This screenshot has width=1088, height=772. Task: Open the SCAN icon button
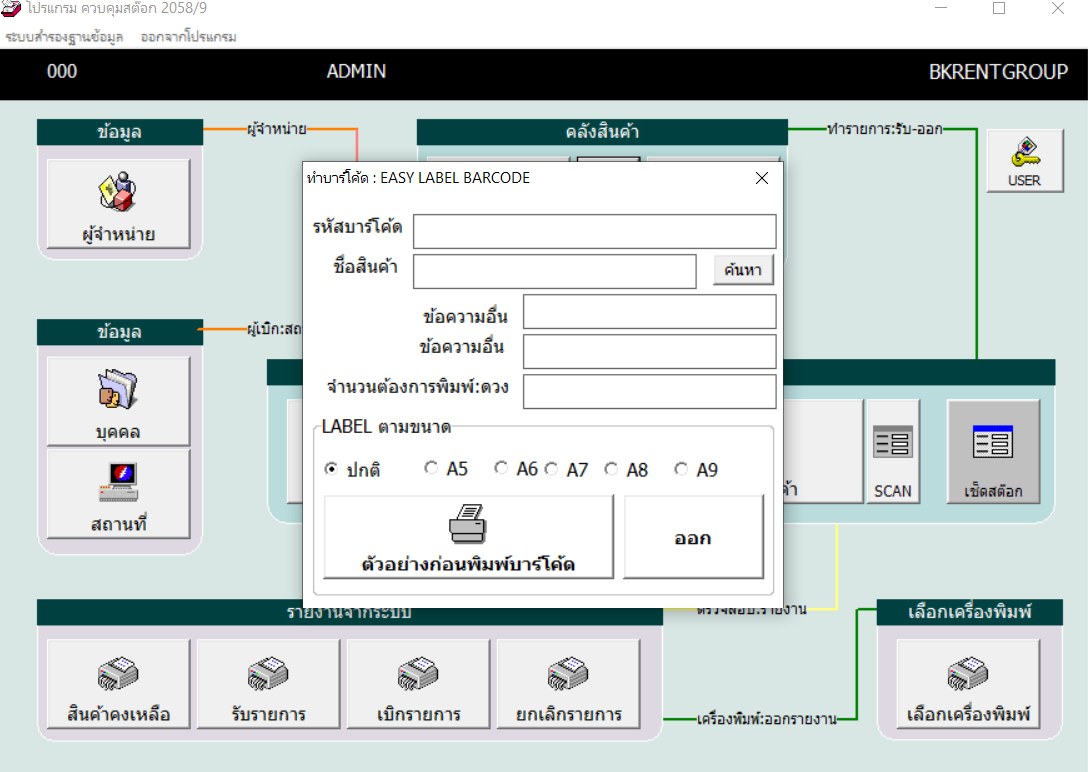(892, 452)
